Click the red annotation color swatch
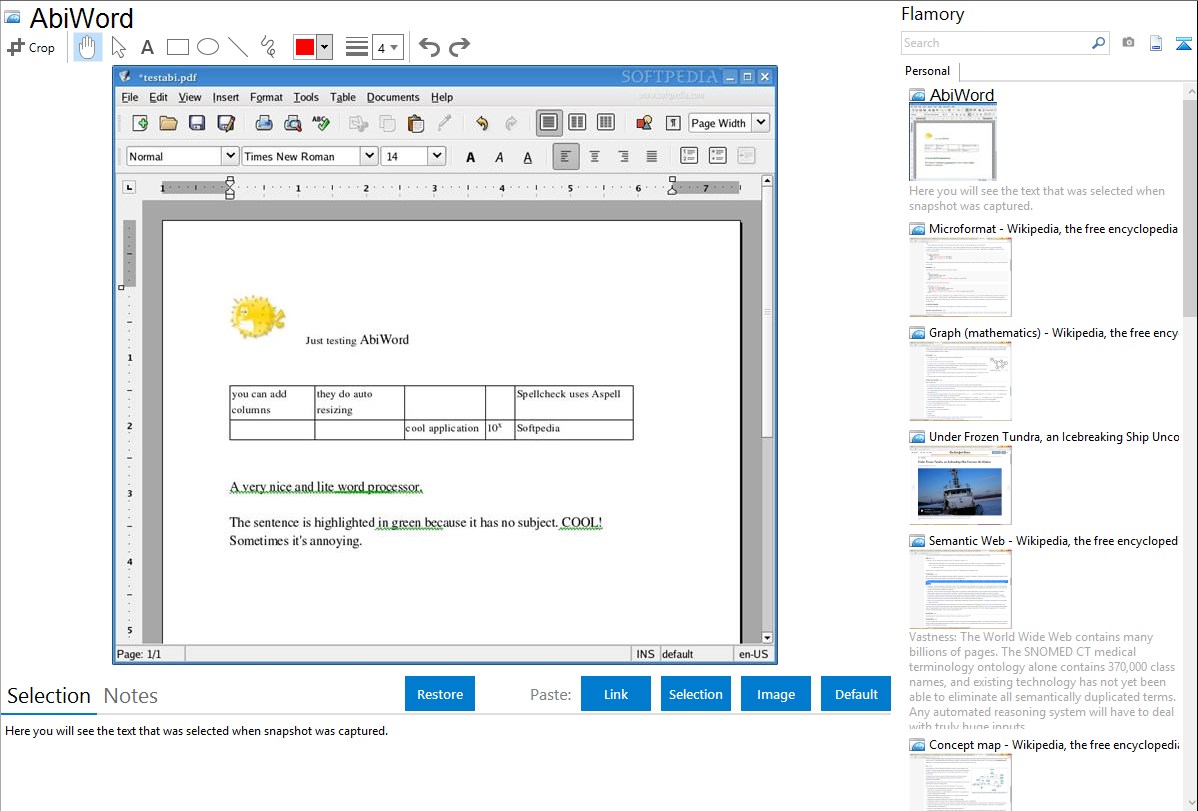Screen dimensions: 1198x811 point(305,47)
